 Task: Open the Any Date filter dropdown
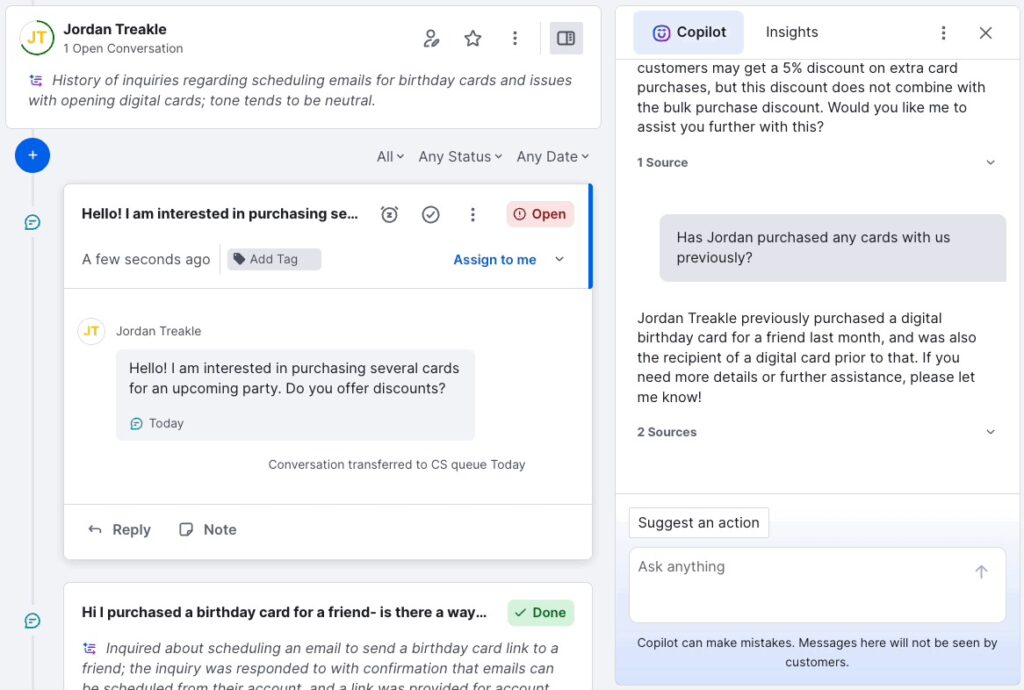[553, 157]
